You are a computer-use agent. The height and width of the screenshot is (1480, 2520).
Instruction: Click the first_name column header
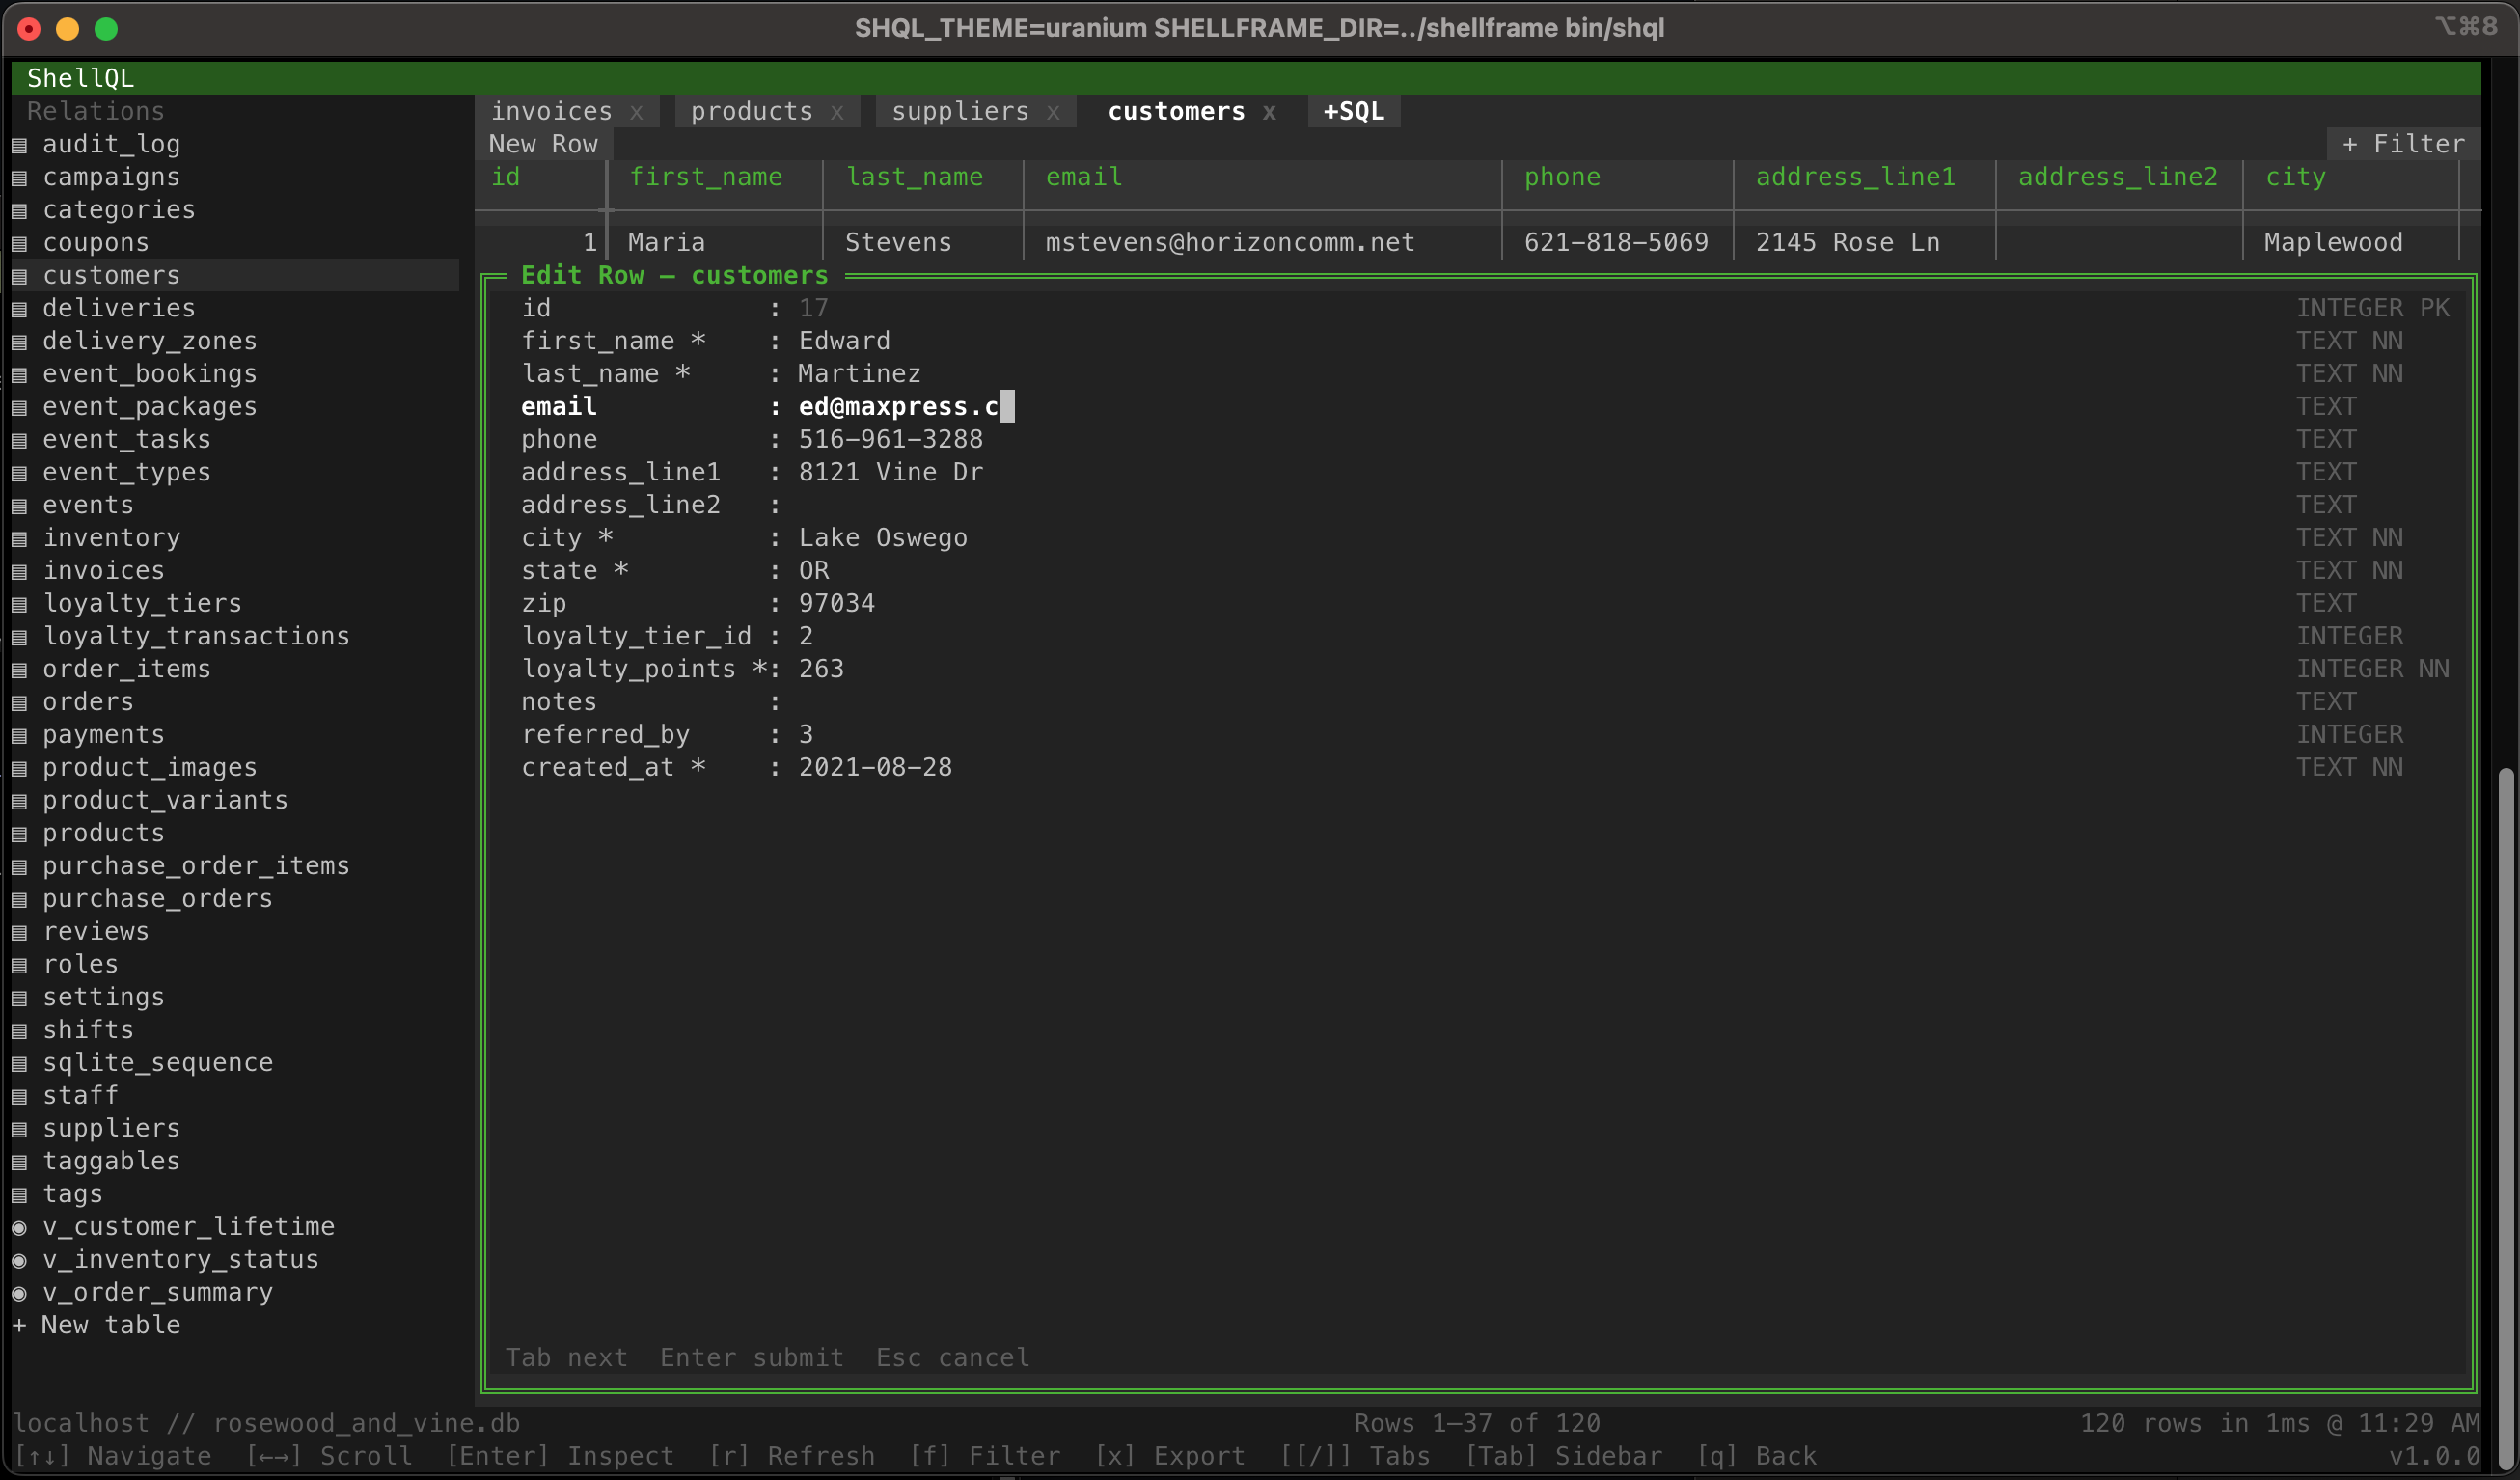705,177
